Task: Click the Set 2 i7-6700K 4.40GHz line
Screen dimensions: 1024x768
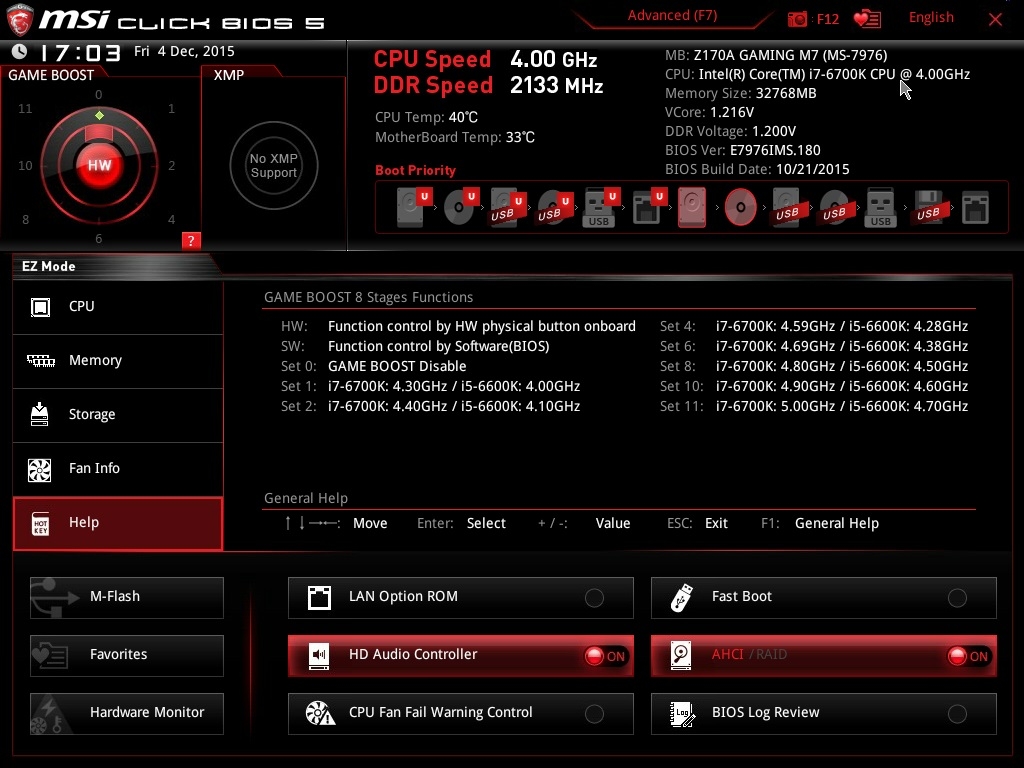Action: (x=430, y=406)
